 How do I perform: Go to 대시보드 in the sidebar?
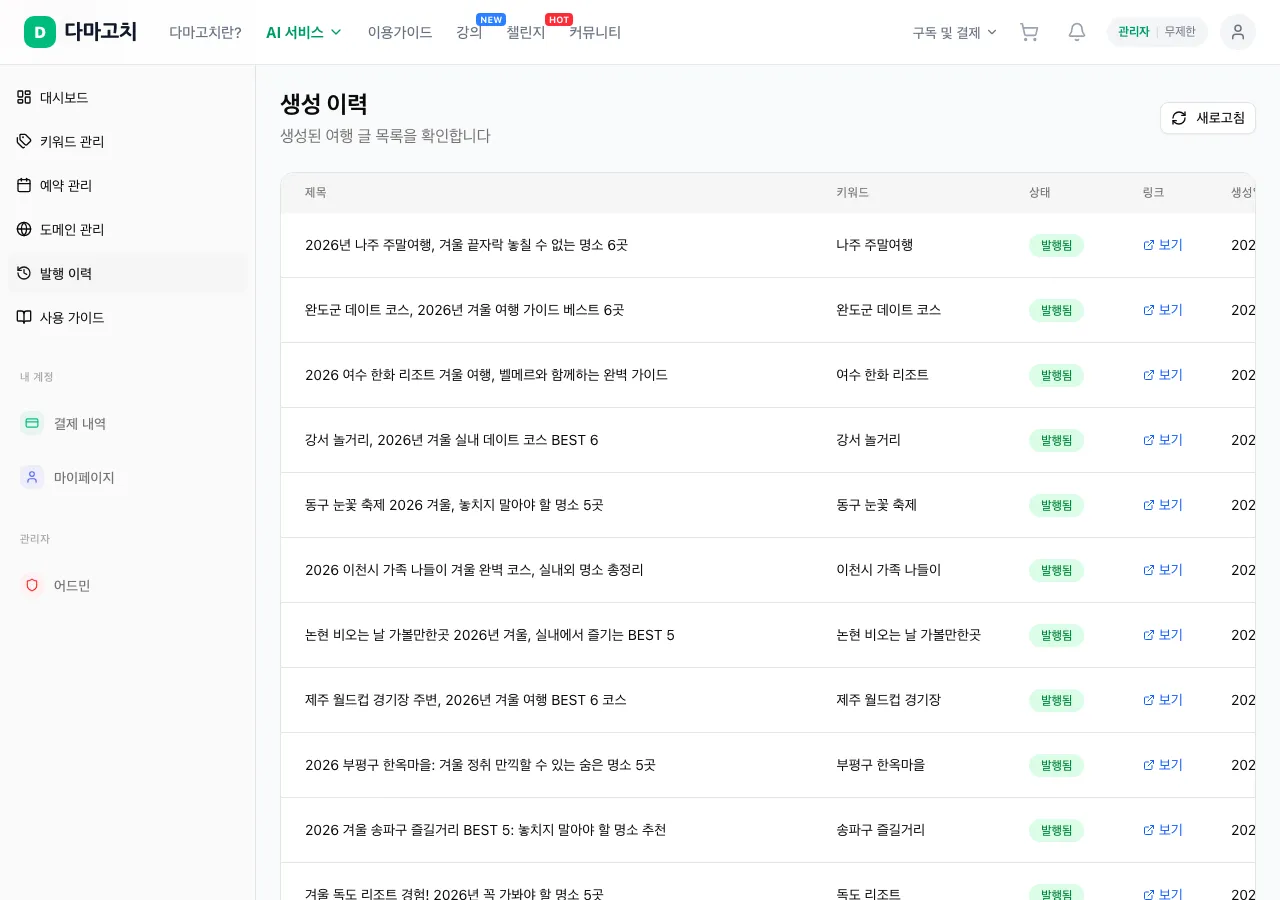(127, 97)
